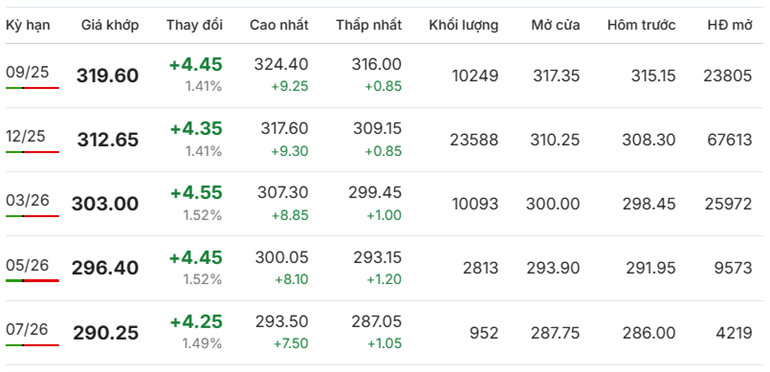
Task: Click the 12/25 open interest 67613
Action: pyautogui.click(x=730, y=140)
